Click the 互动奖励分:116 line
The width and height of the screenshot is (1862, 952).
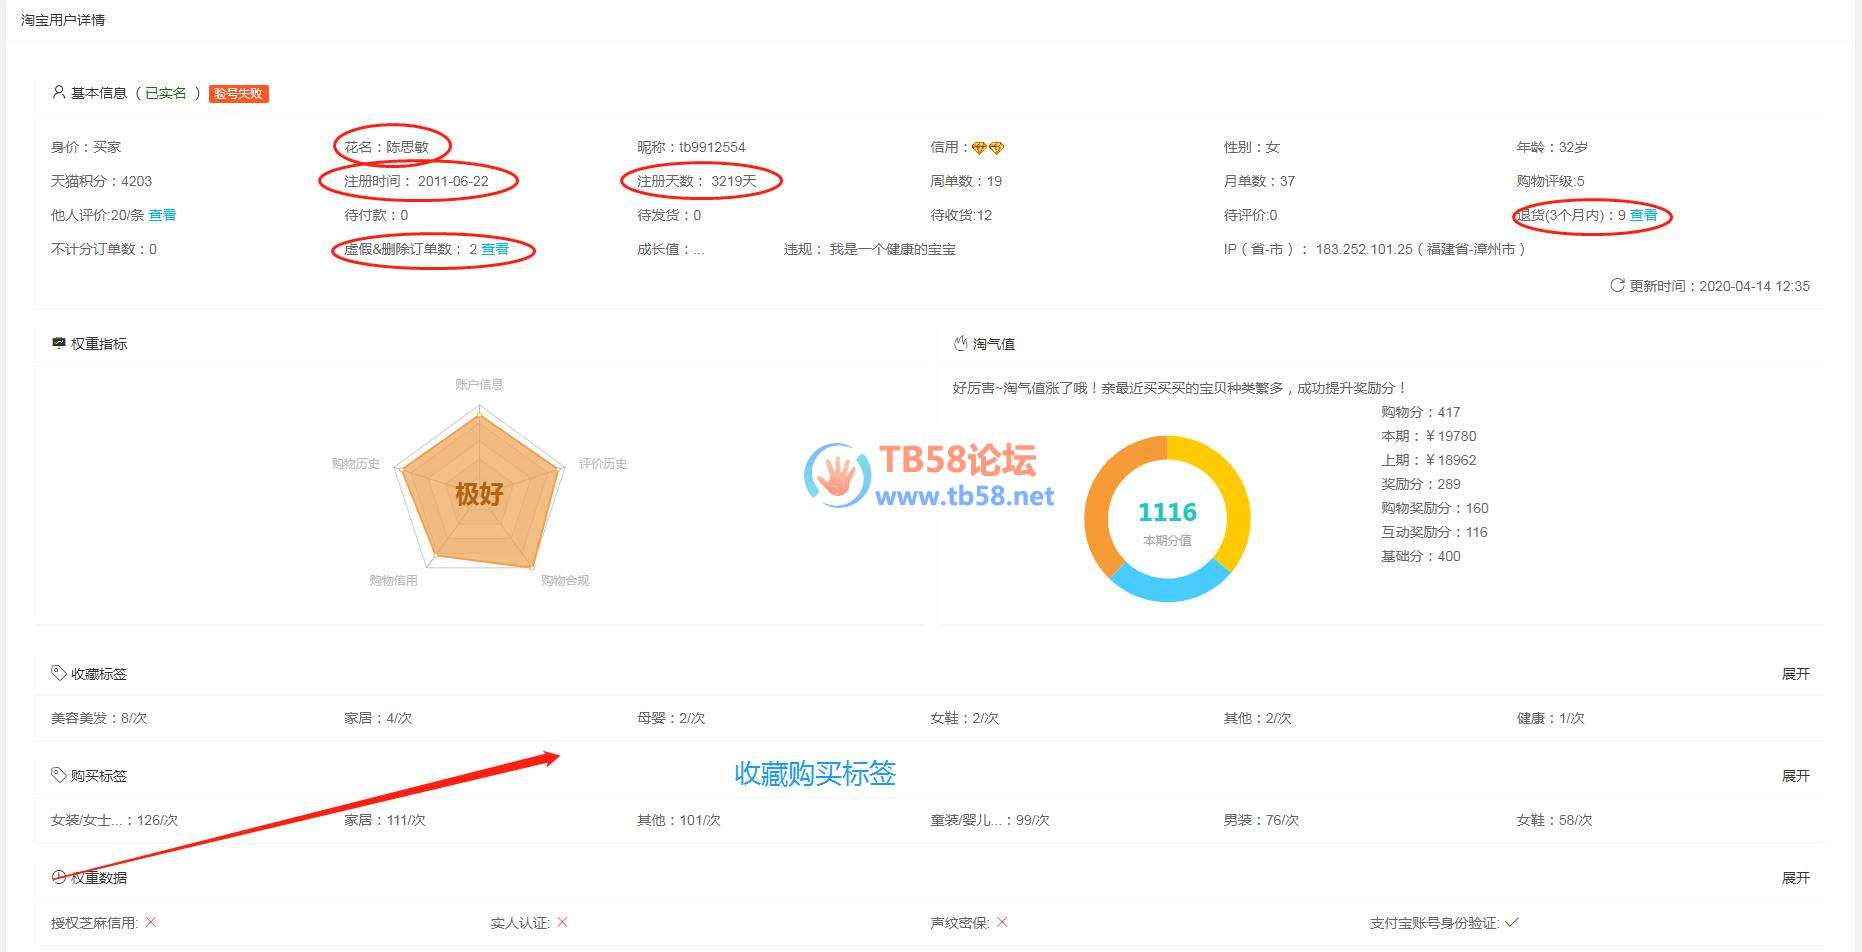pos(1435,532)
